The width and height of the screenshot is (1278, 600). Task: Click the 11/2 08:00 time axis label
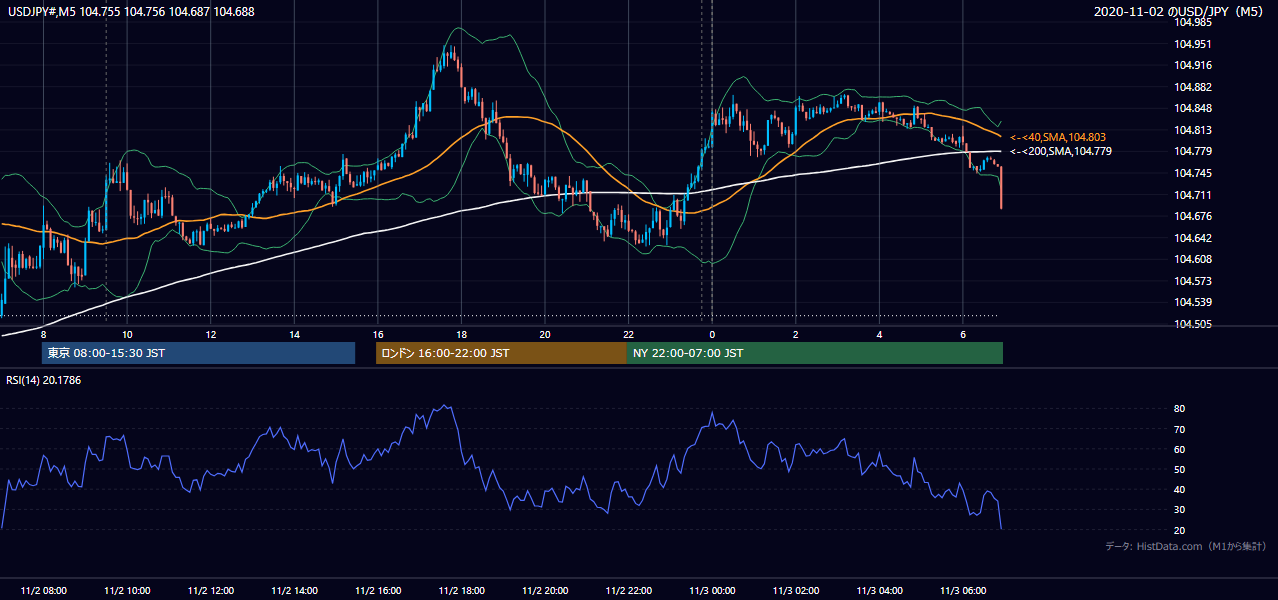pyautogui.click(x=43, y=591)
